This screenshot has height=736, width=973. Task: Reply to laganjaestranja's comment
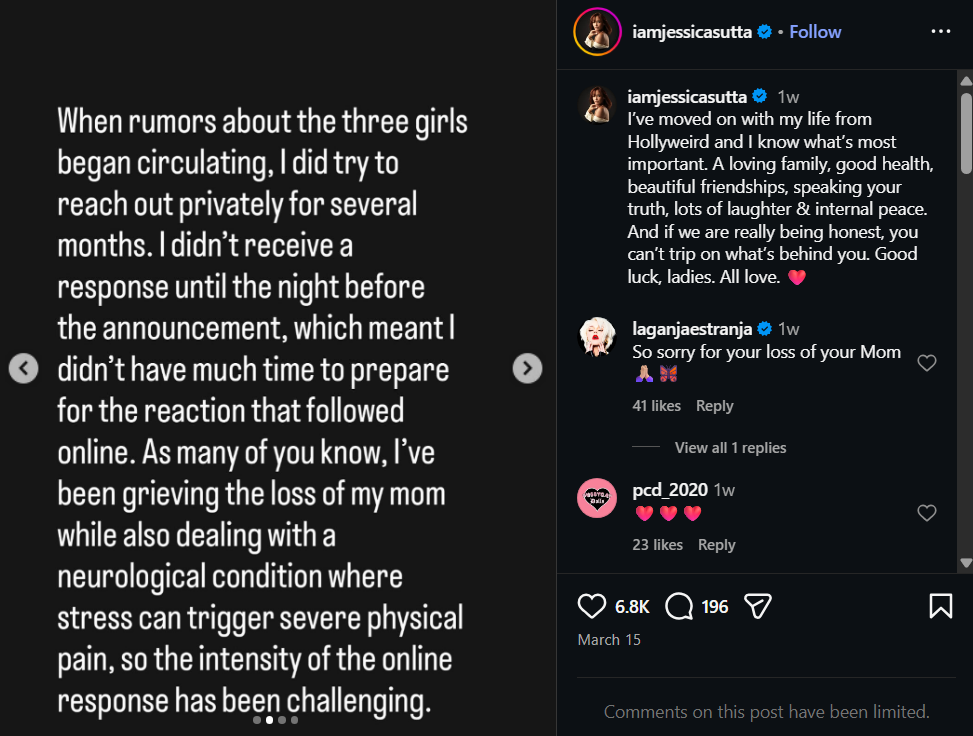click(x=714, y=406)
